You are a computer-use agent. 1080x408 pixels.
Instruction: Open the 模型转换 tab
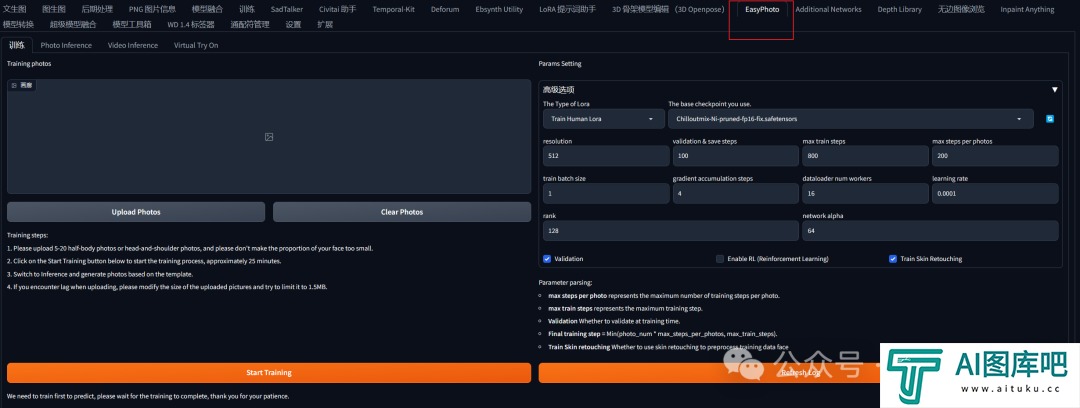pos(18,24)
